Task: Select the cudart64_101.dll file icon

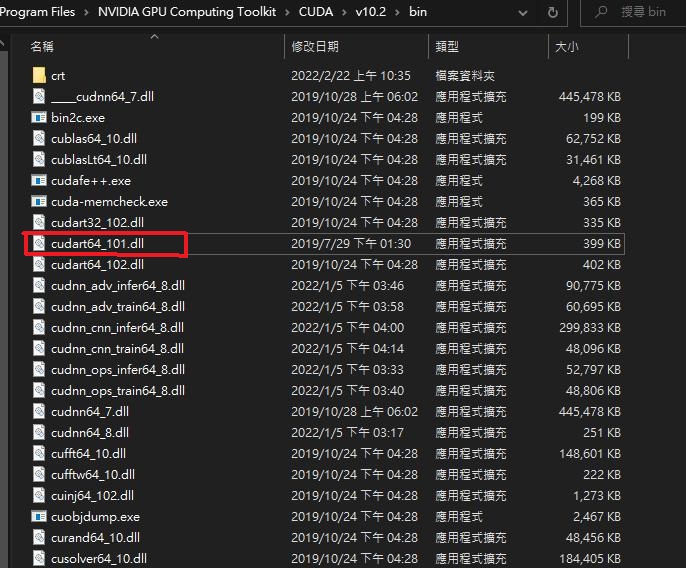Action: point(39,243)
